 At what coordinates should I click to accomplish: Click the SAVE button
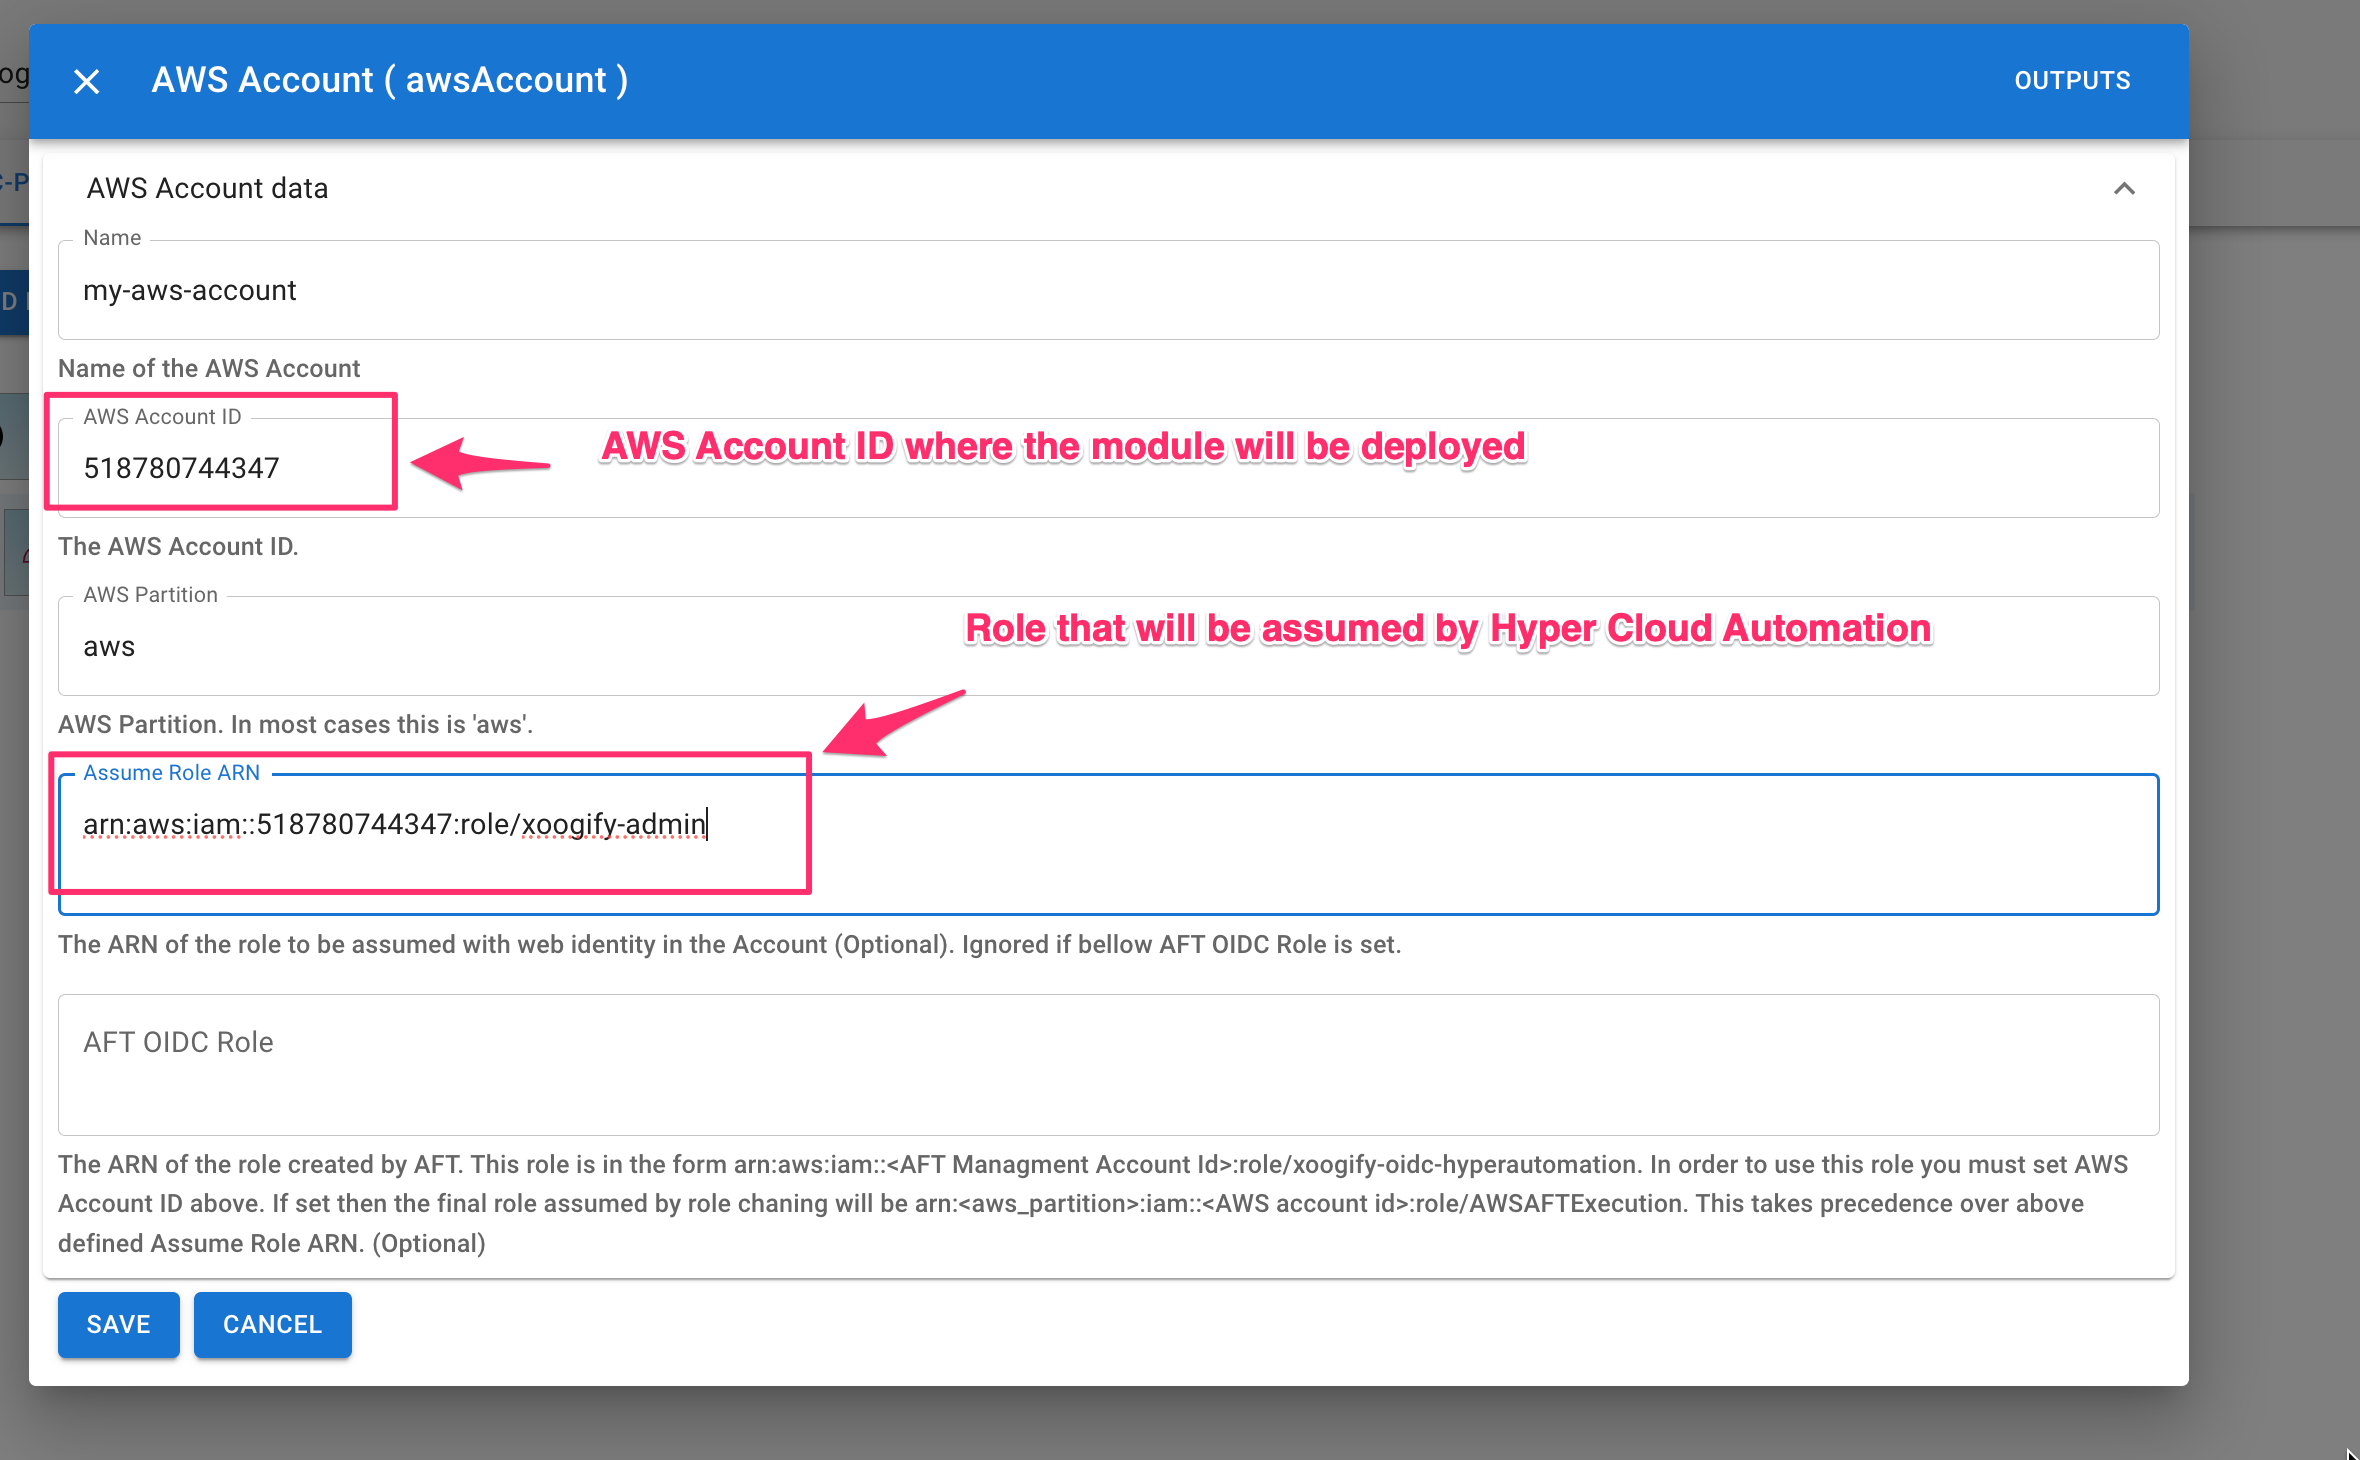tap(118, 1324)
